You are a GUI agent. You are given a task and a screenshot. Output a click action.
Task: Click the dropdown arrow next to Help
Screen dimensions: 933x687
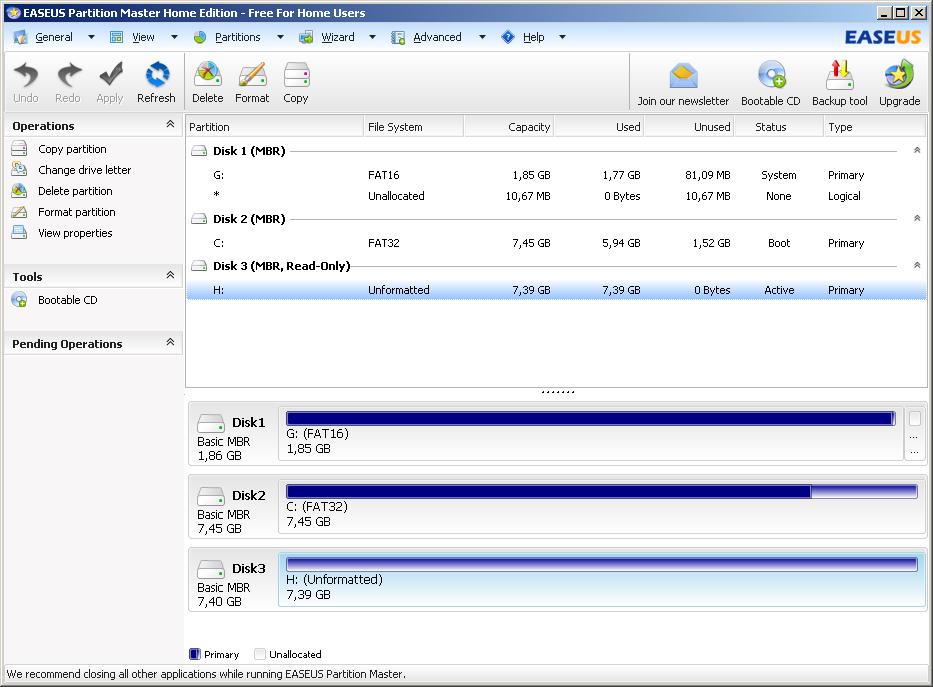562,37
